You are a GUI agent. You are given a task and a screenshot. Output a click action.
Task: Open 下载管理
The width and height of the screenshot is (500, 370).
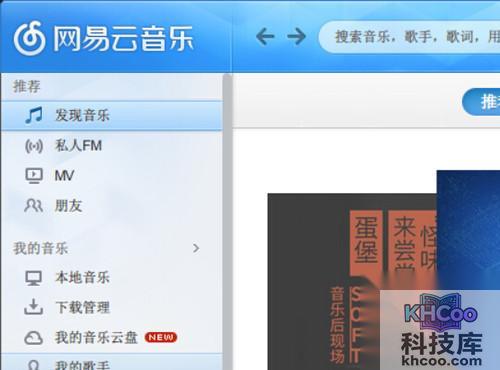pyautogui.click(x=112, y=307)
